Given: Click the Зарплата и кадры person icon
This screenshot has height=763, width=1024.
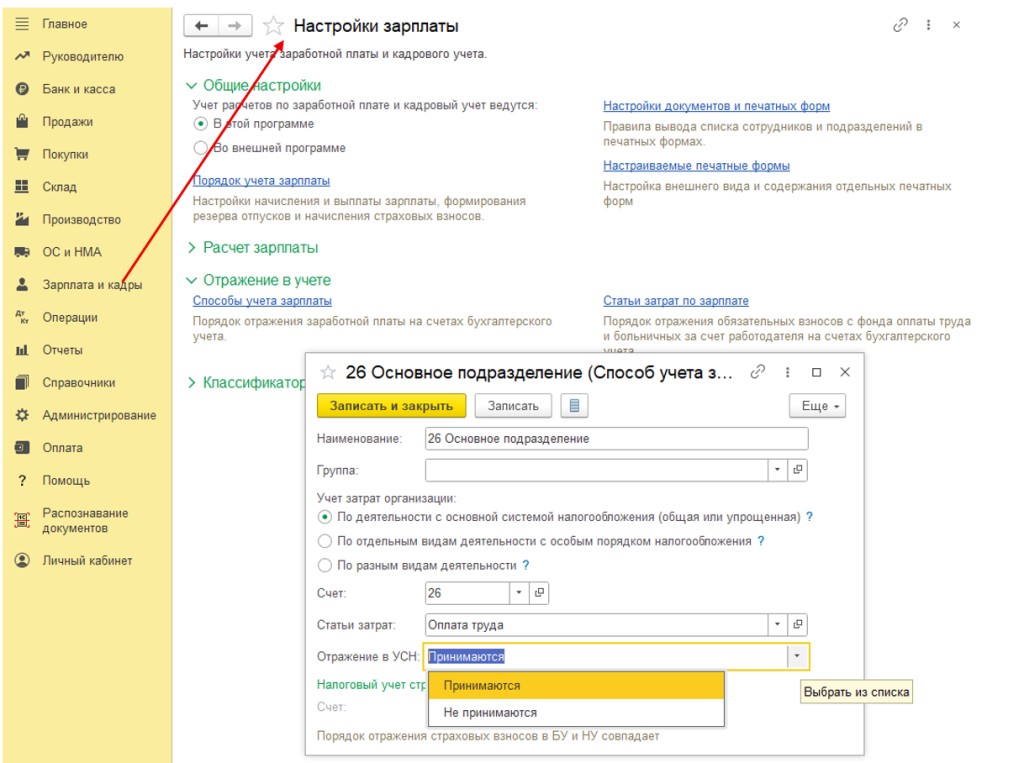Looking at the screenshot, I should pos(22,284).
